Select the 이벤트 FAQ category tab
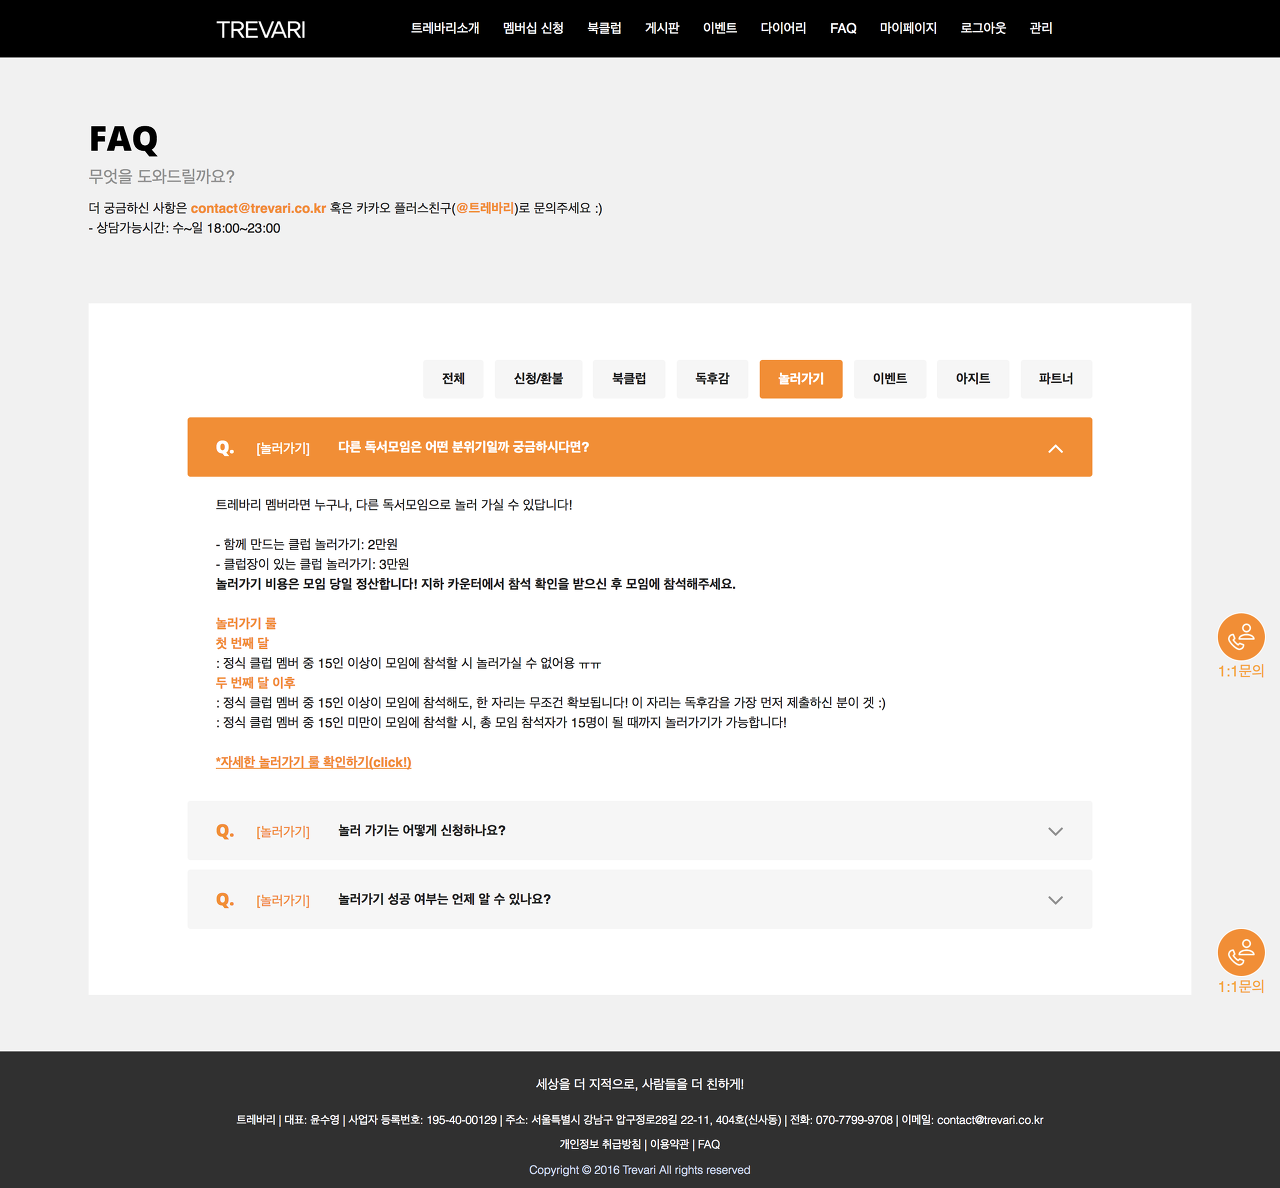This screenshot has width=1280, height=1188. pos(889,379)
